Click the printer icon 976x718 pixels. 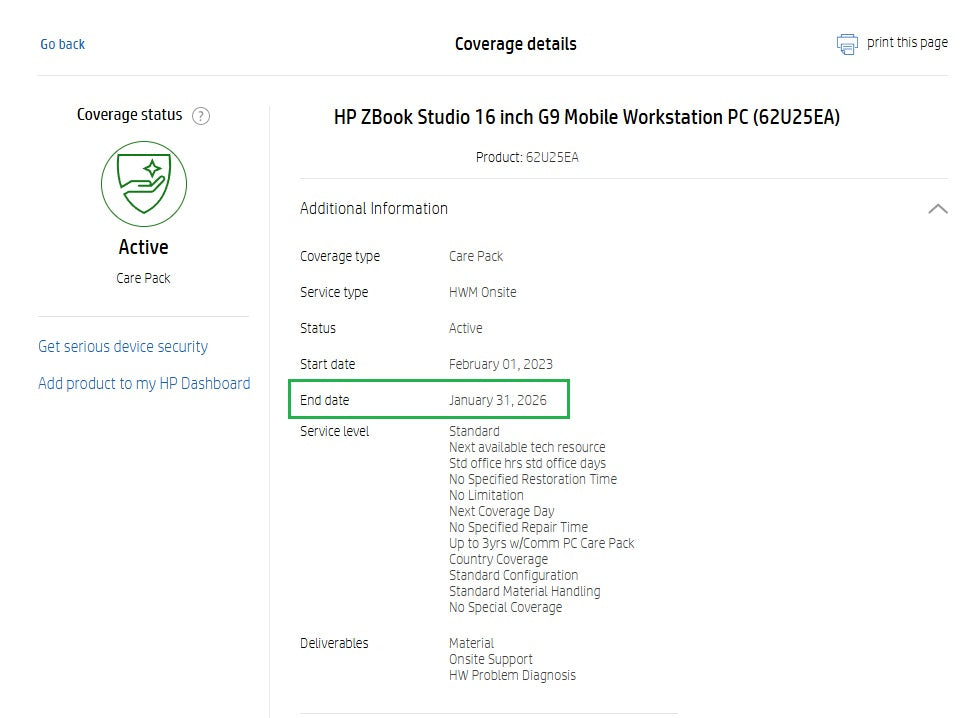pos(847,44)
